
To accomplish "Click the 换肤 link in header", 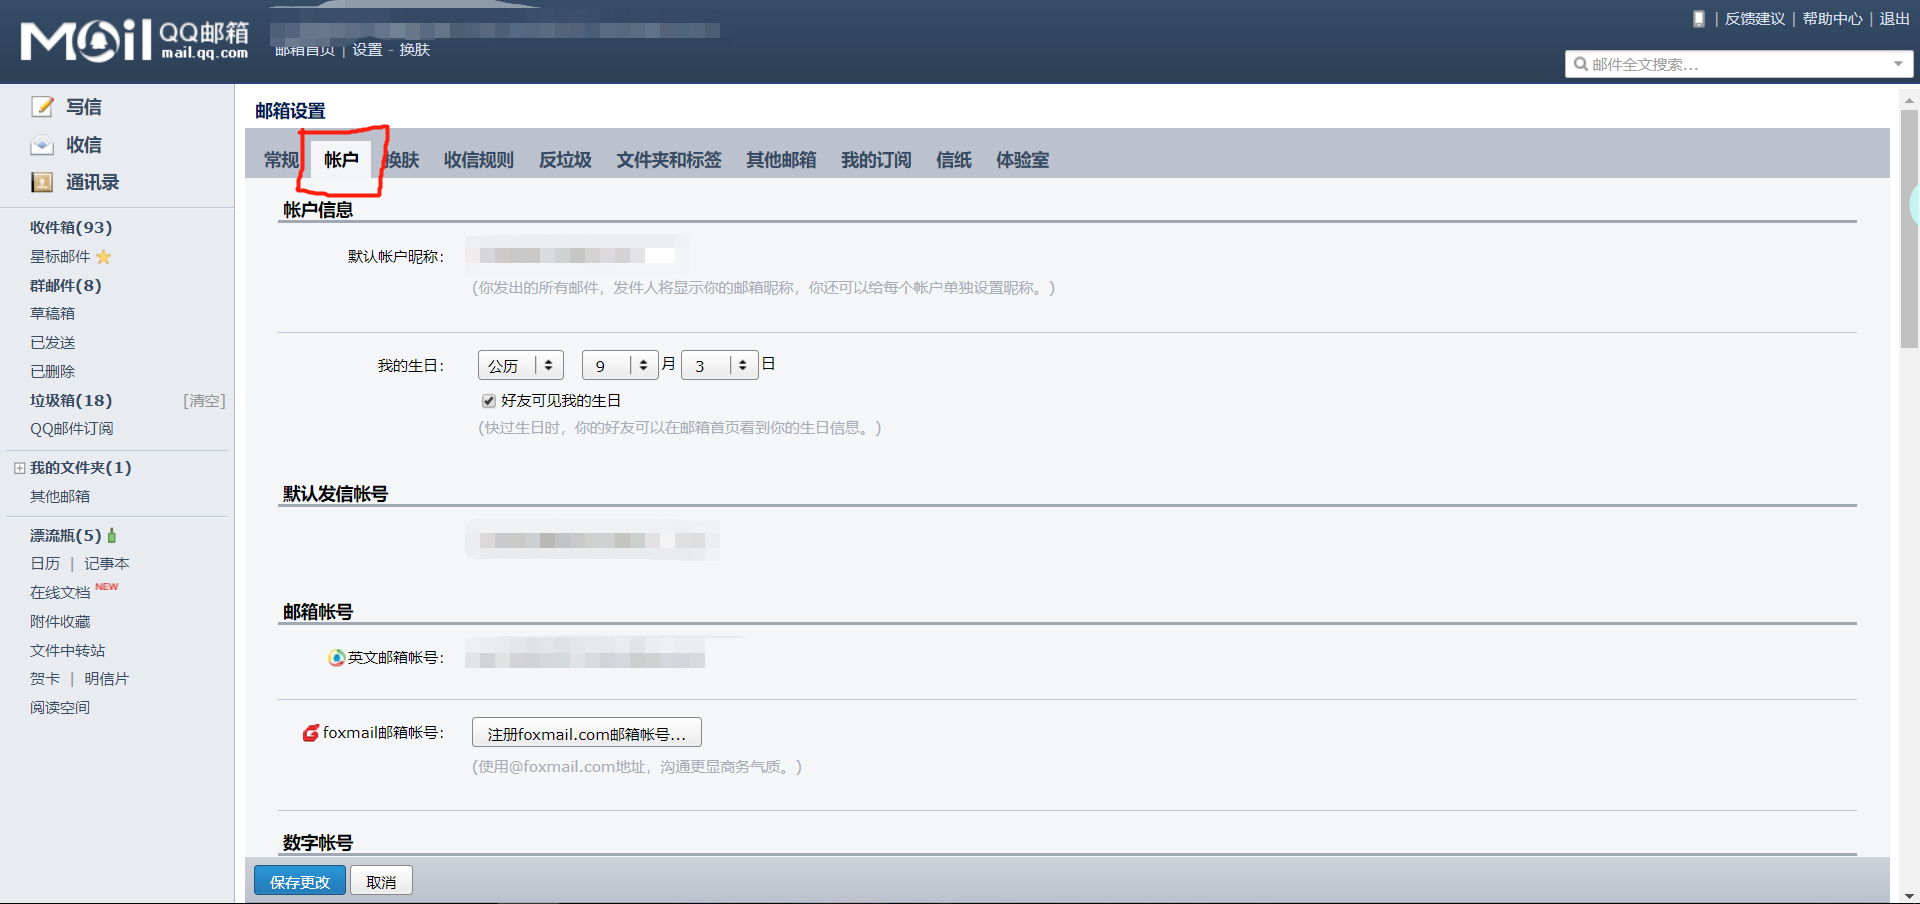I will pyautogui.click(x=415, y=50).
